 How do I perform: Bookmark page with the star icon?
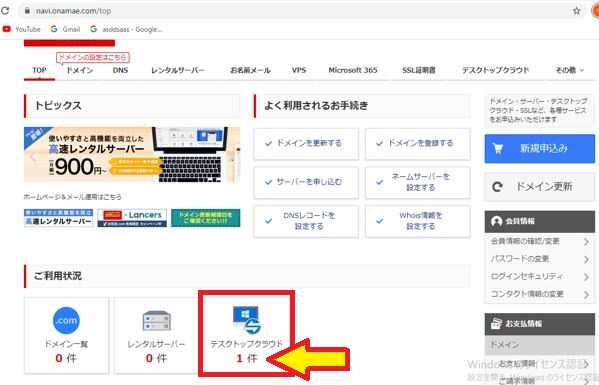576,11
